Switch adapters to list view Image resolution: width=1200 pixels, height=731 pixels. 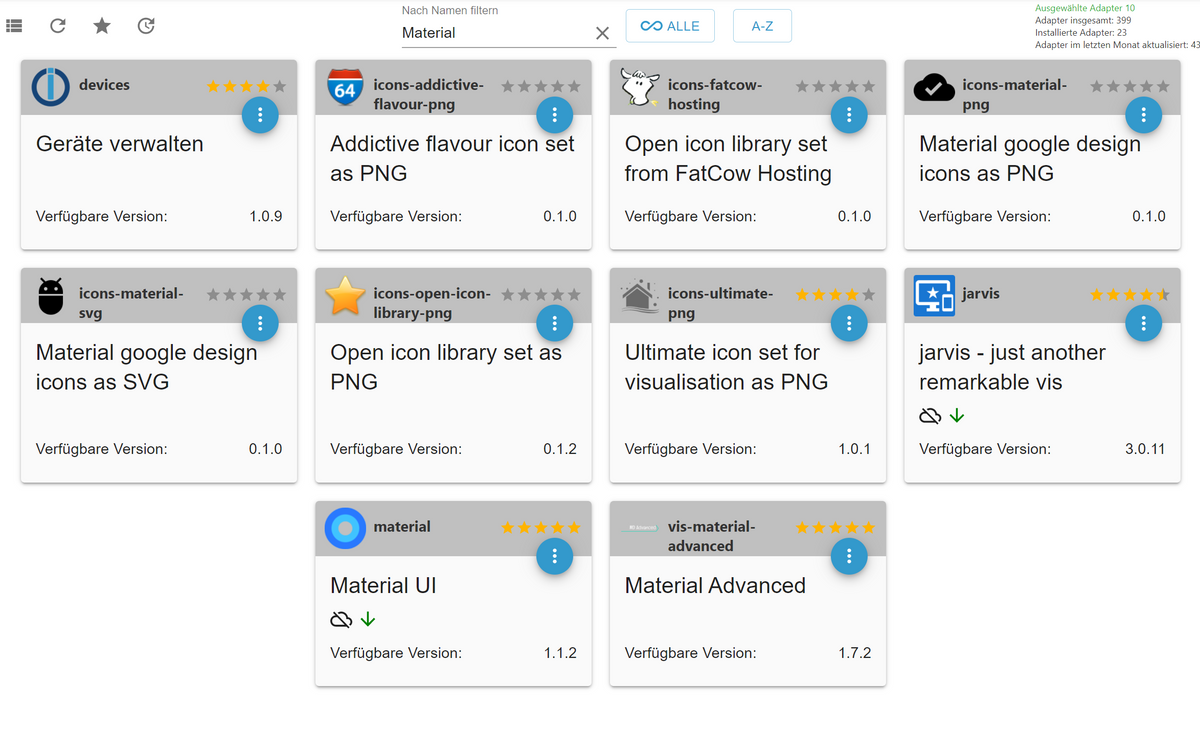tap(14, 26)
